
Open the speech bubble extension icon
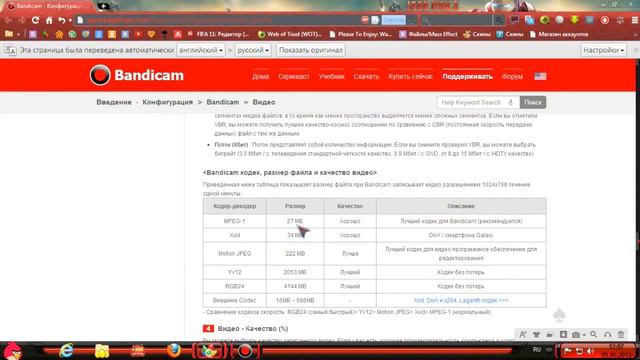point(515,20)
